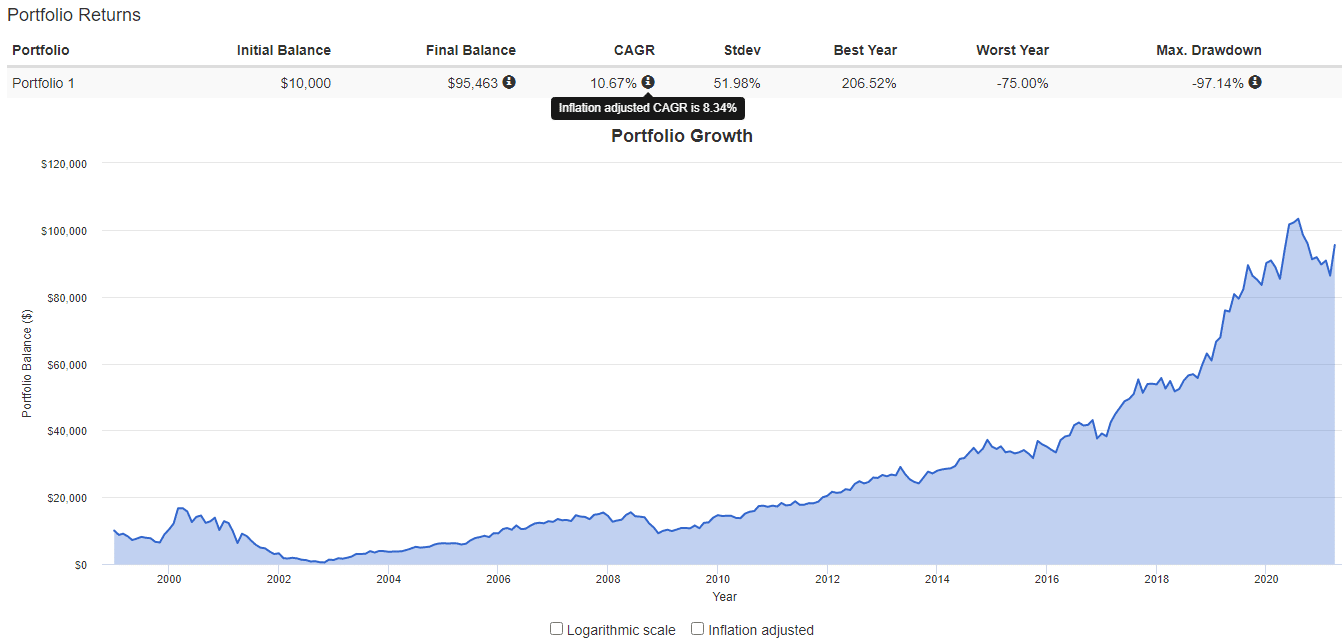The image size is (1342, 643).
Task: Click the inflation adjusted CAGR tooltip
Action: pos(648,108)
